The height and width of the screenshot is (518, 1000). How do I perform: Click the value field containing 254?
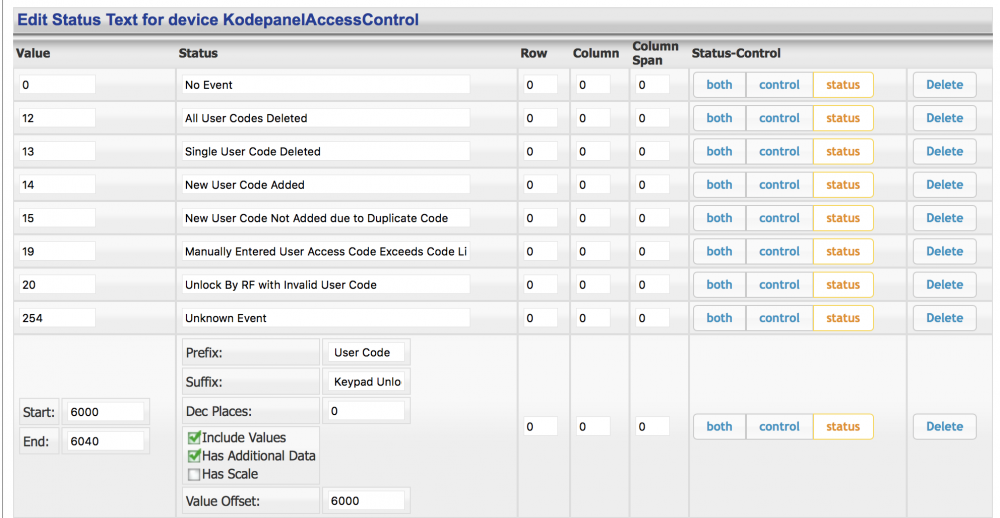tap(56, 318)
